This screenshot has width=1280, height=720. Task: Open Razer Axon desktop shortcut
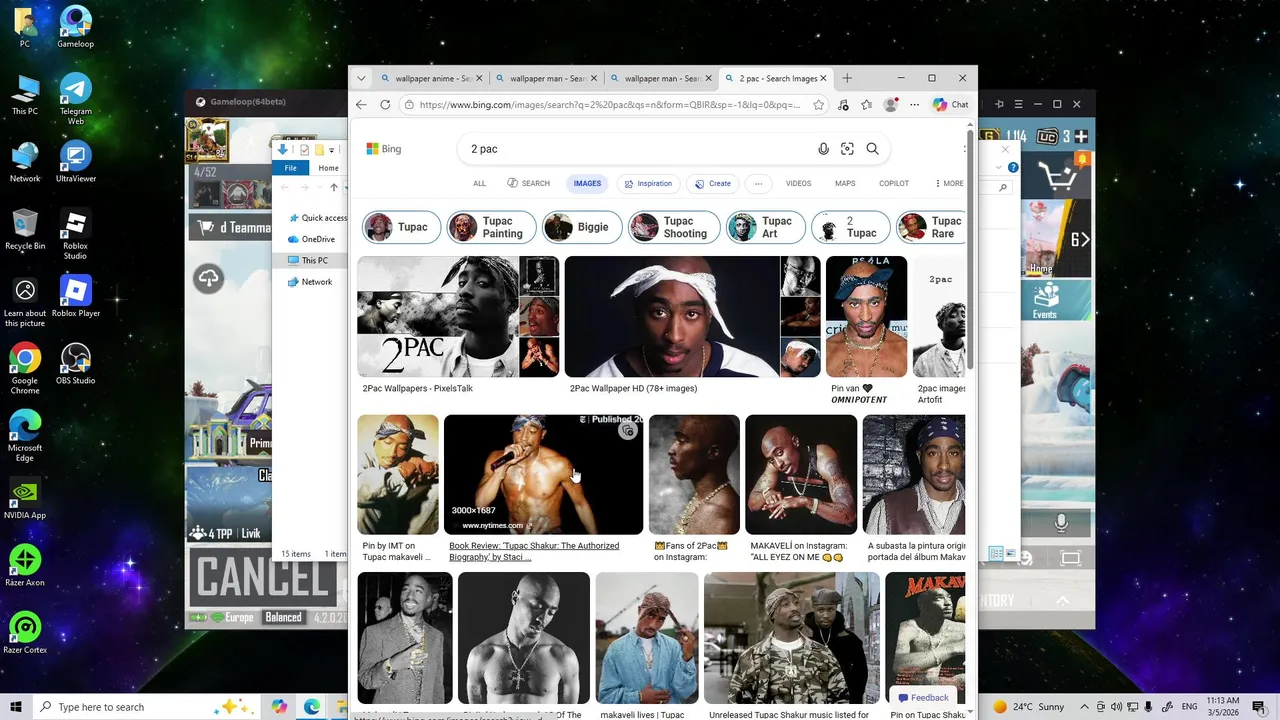tap(25, 567)
